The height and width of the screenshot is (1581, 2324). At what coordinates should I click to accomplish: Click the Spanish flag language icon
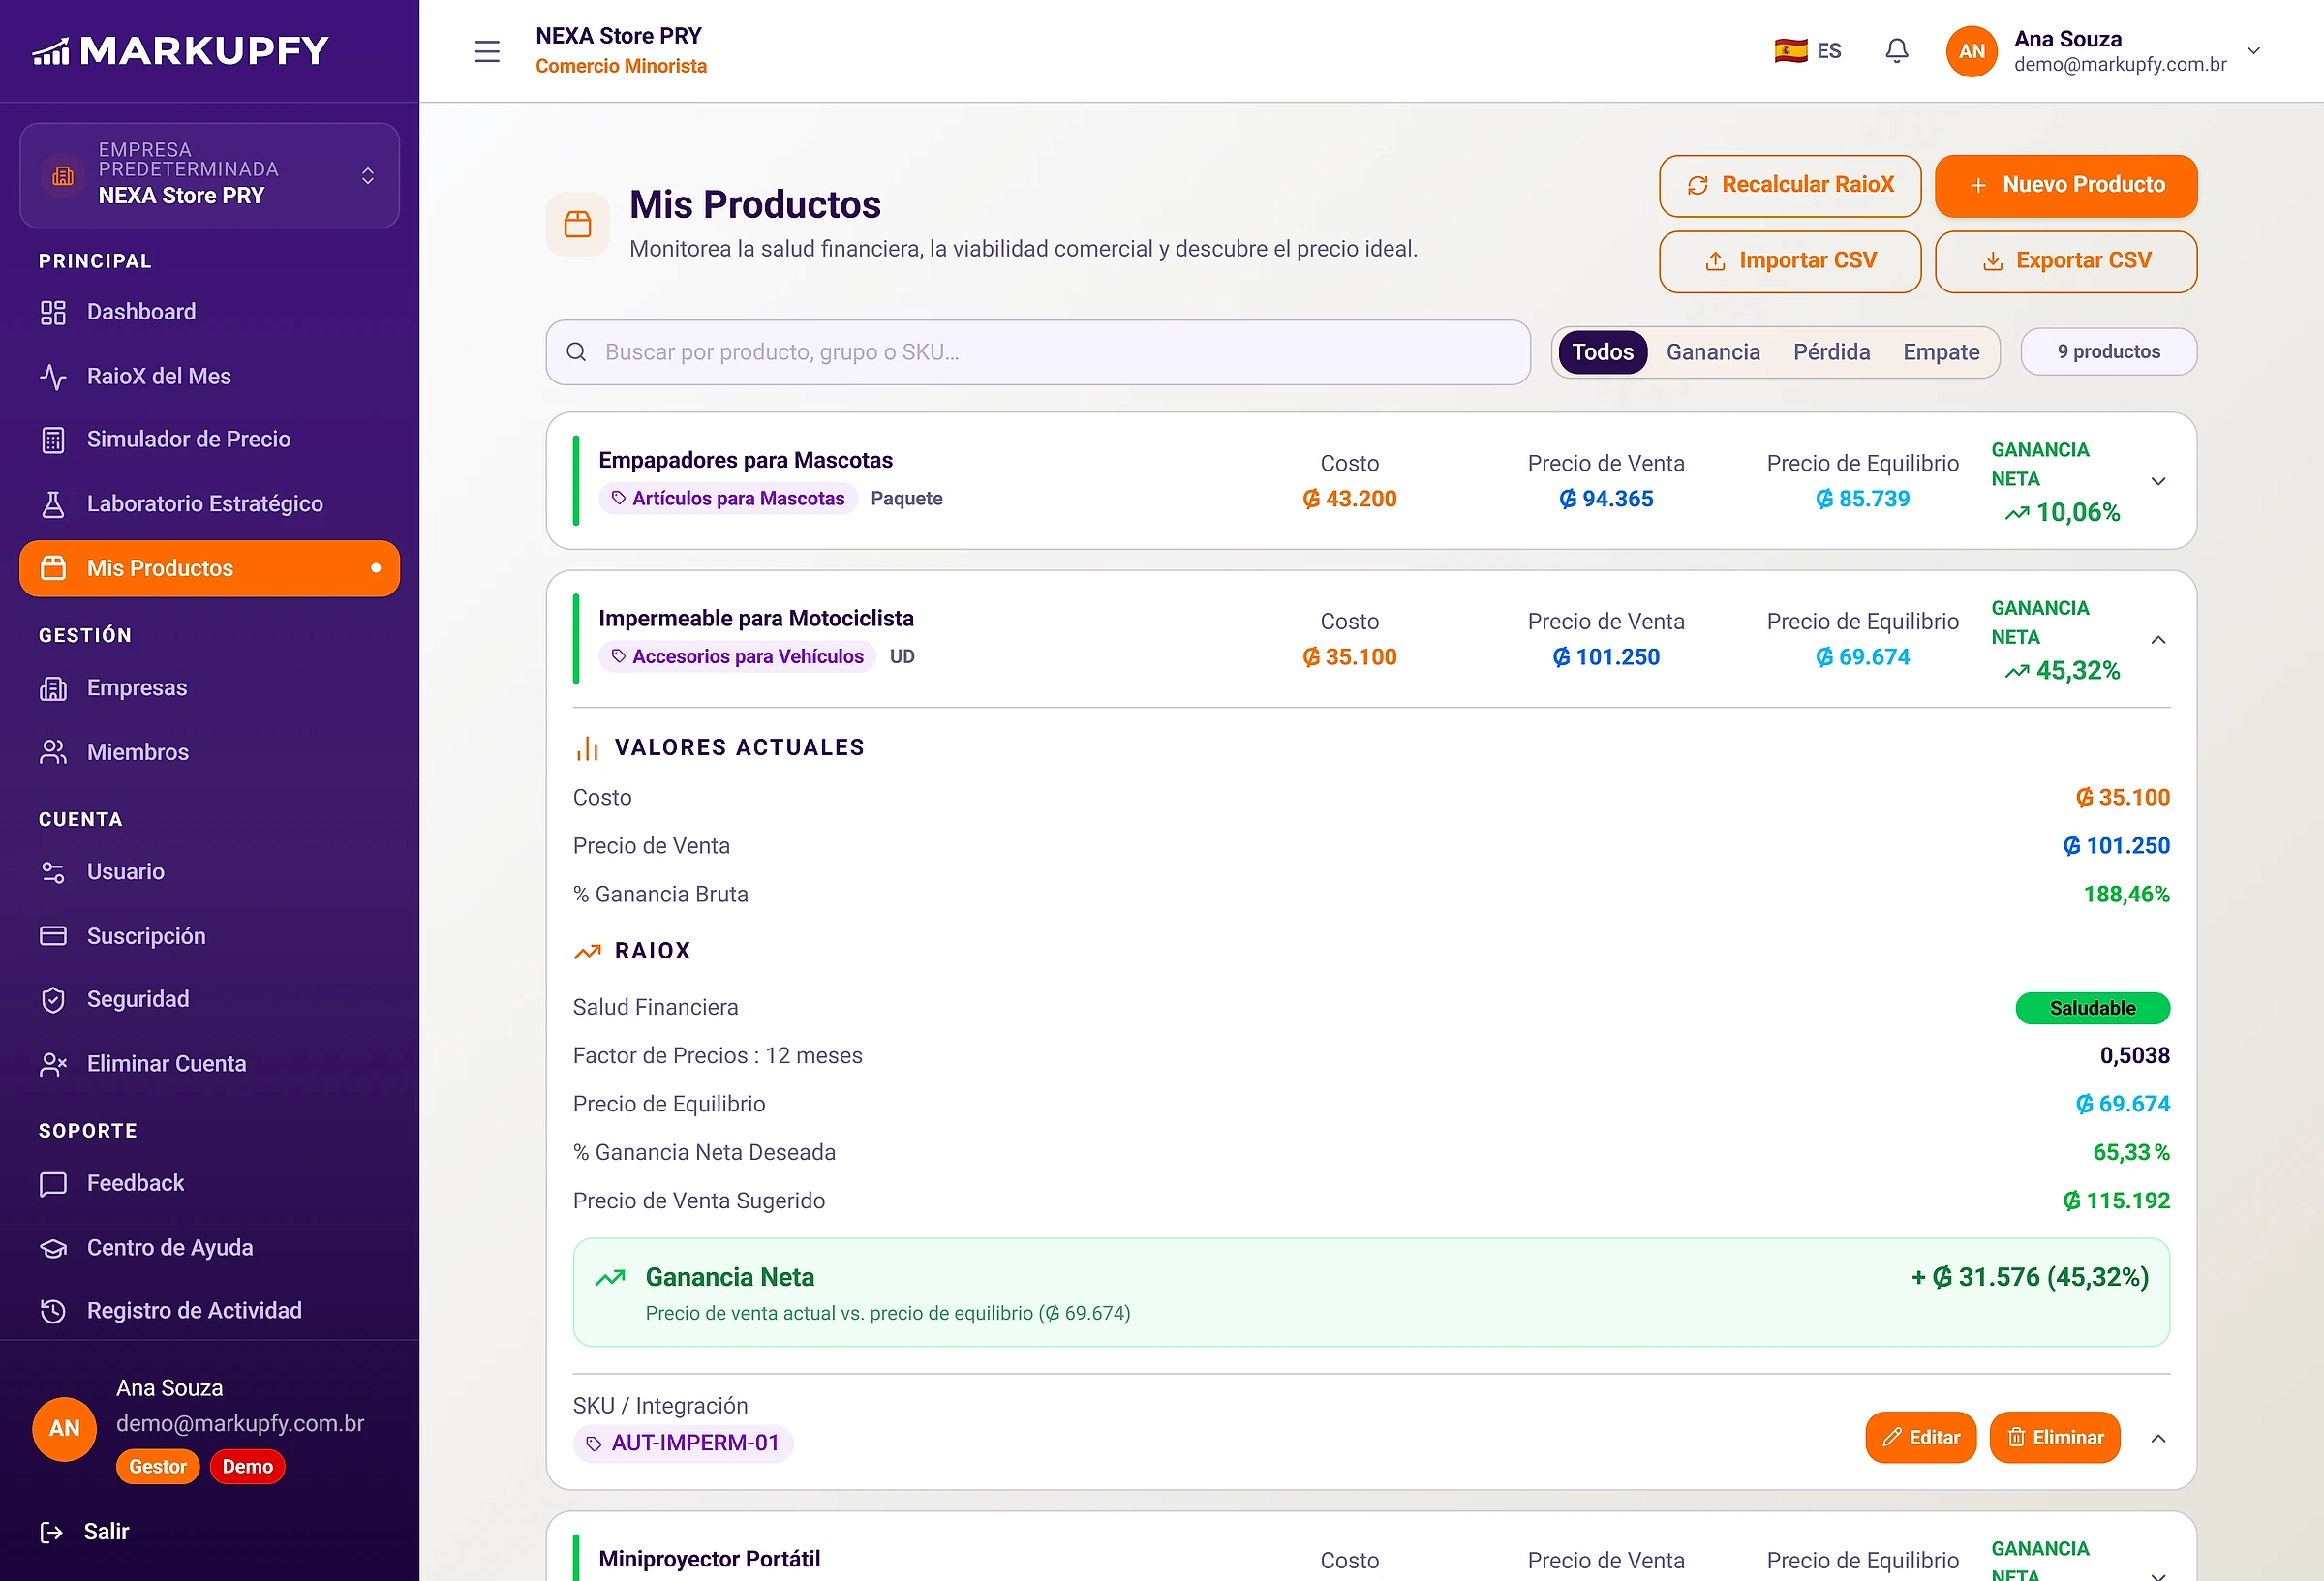pyautogui.click(x=1790, y=51)
